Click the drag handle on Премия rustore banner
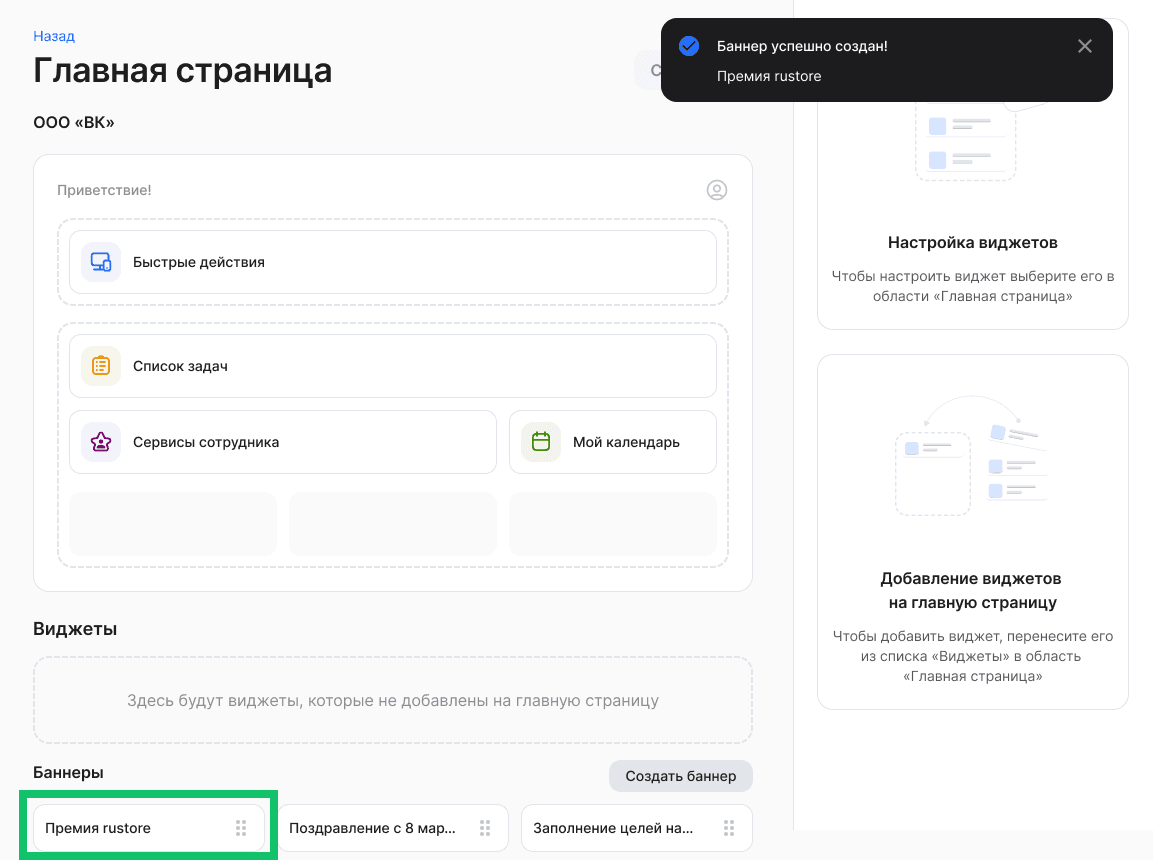Viewport: 1153px width, 860px height. coord(240,828)
